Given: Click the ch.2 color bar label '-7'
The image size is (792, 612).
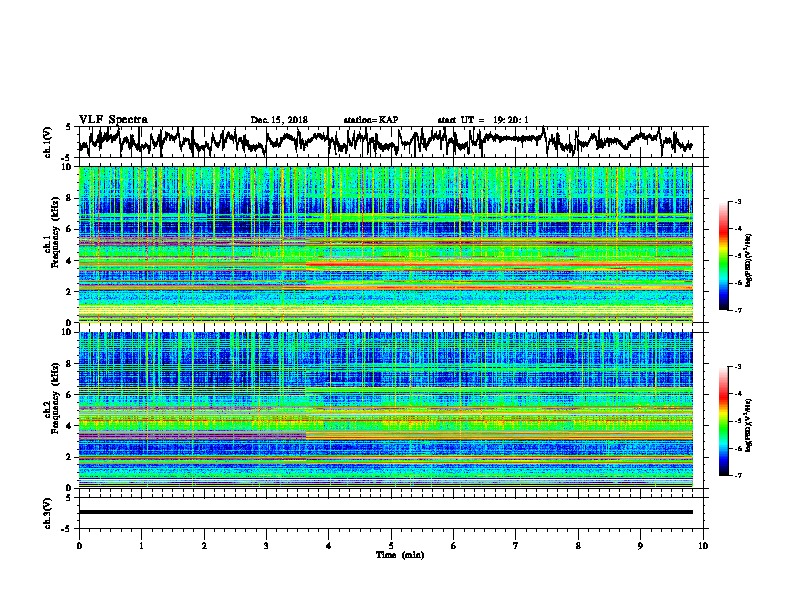Looking at the screenshot, I should pos(738,475).
